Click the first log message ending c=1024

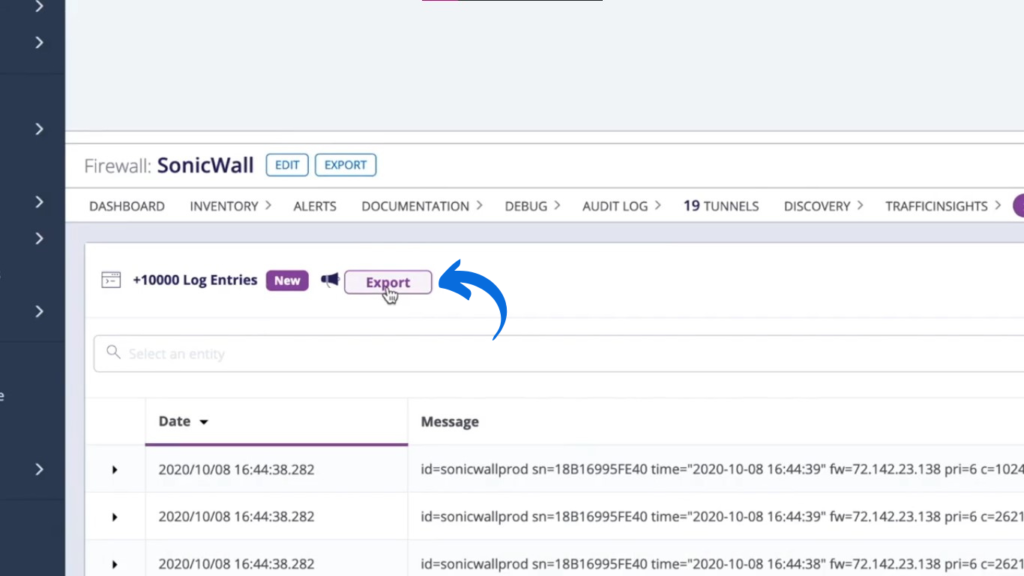click(x=722, y=470)
